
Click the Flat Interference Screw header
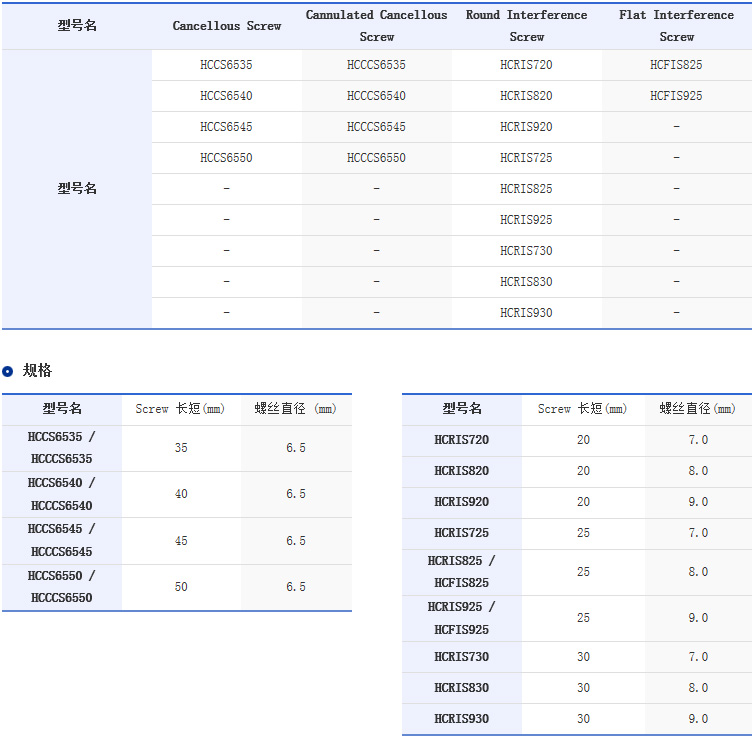(x=677, y=26)
